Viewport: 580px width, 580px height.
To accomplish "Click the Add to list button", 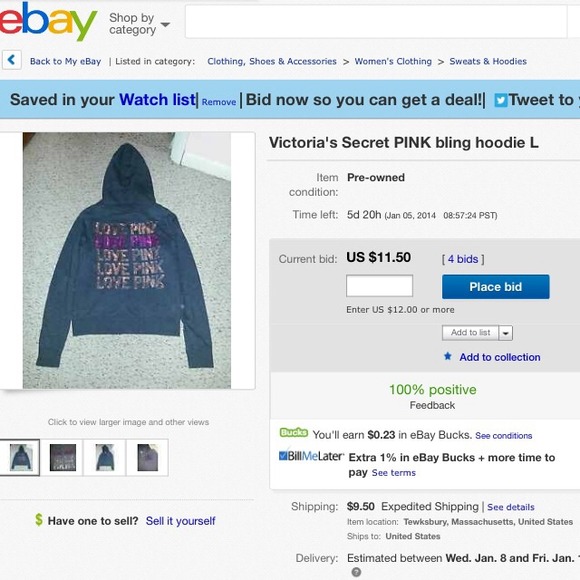I will point(471,333).
